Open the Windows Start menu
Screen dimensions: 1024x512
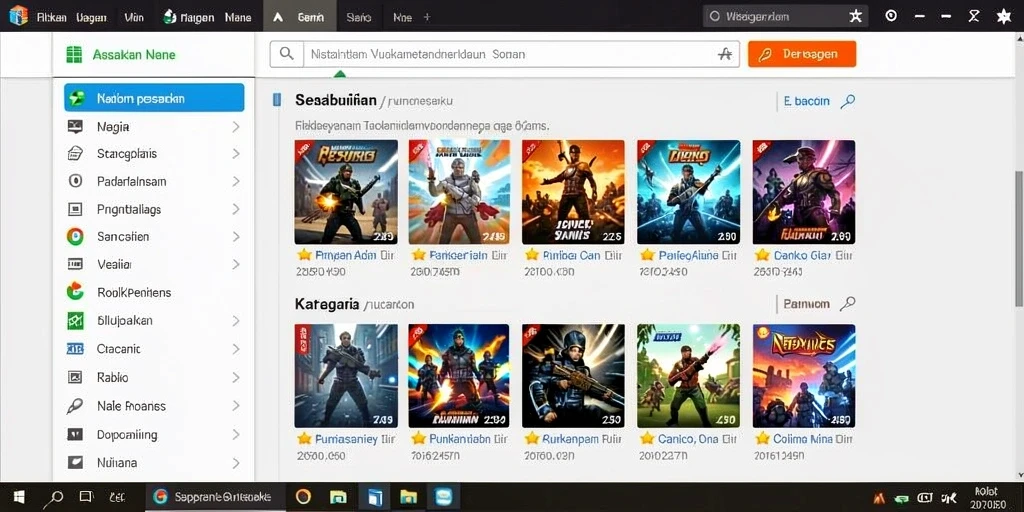[19, 498]
